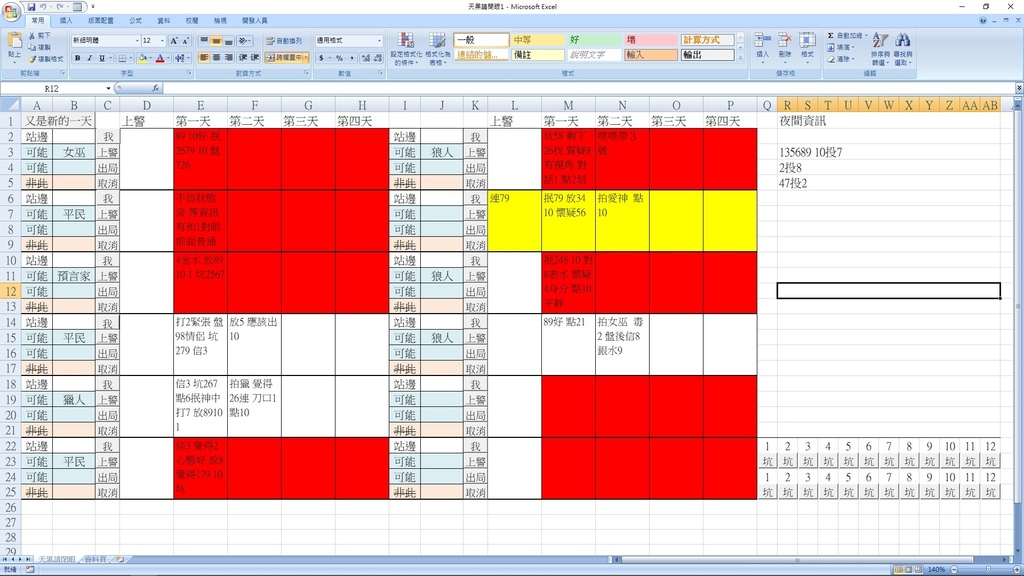Apply the 好 cell style

[x=594, y=40]
